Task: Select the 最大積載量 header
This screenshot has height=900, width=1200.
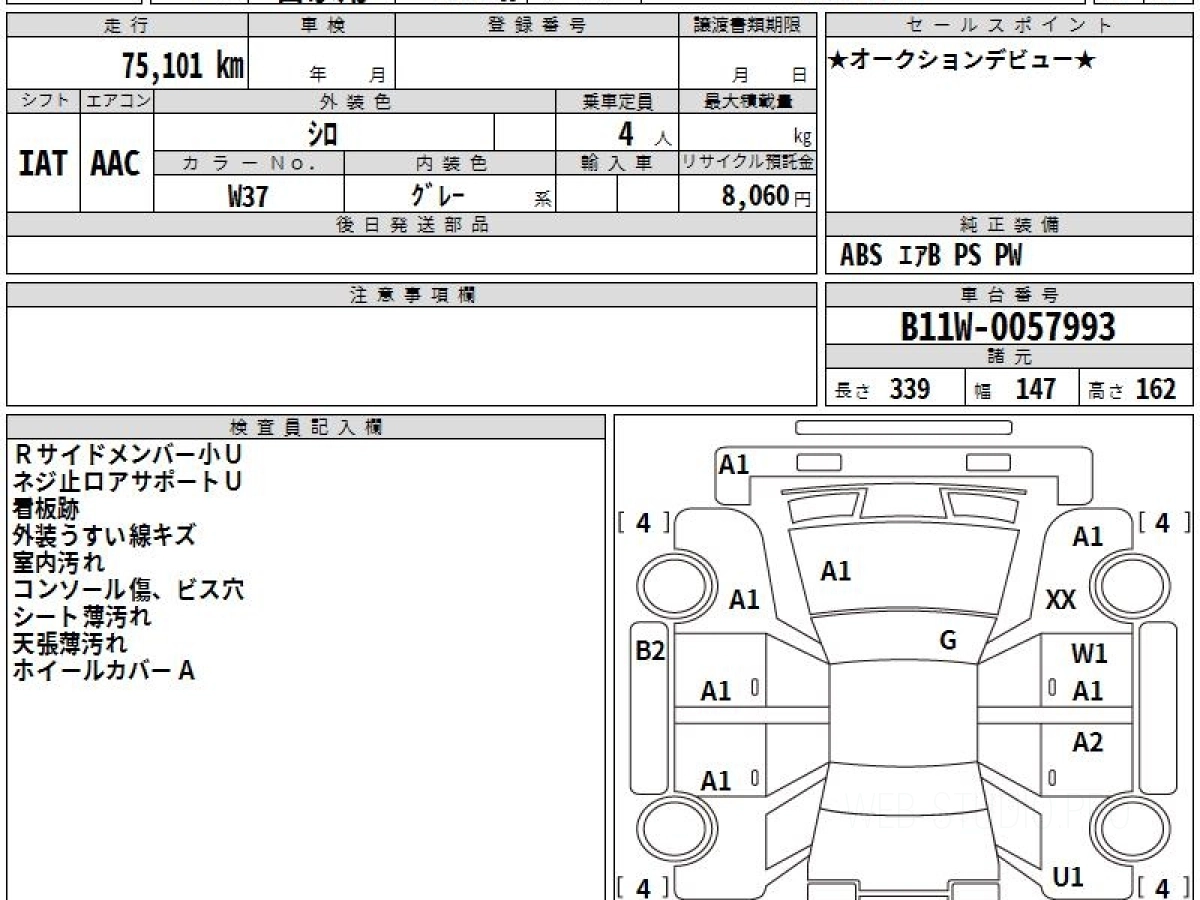Action: click(x=747, y=101)
